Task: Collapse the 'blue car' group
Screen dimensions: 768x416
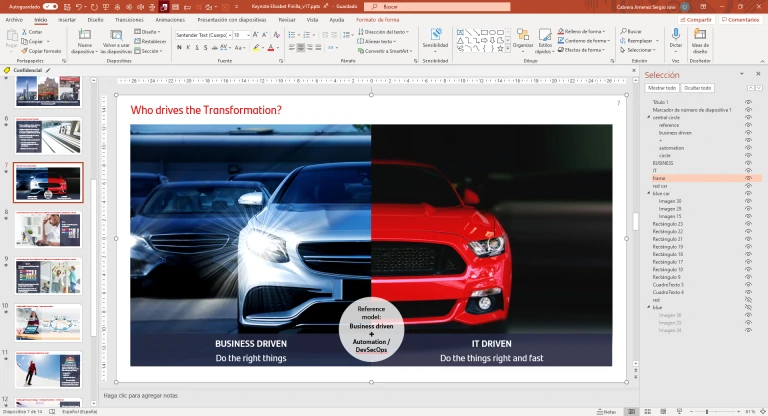Action: point(648,193)
